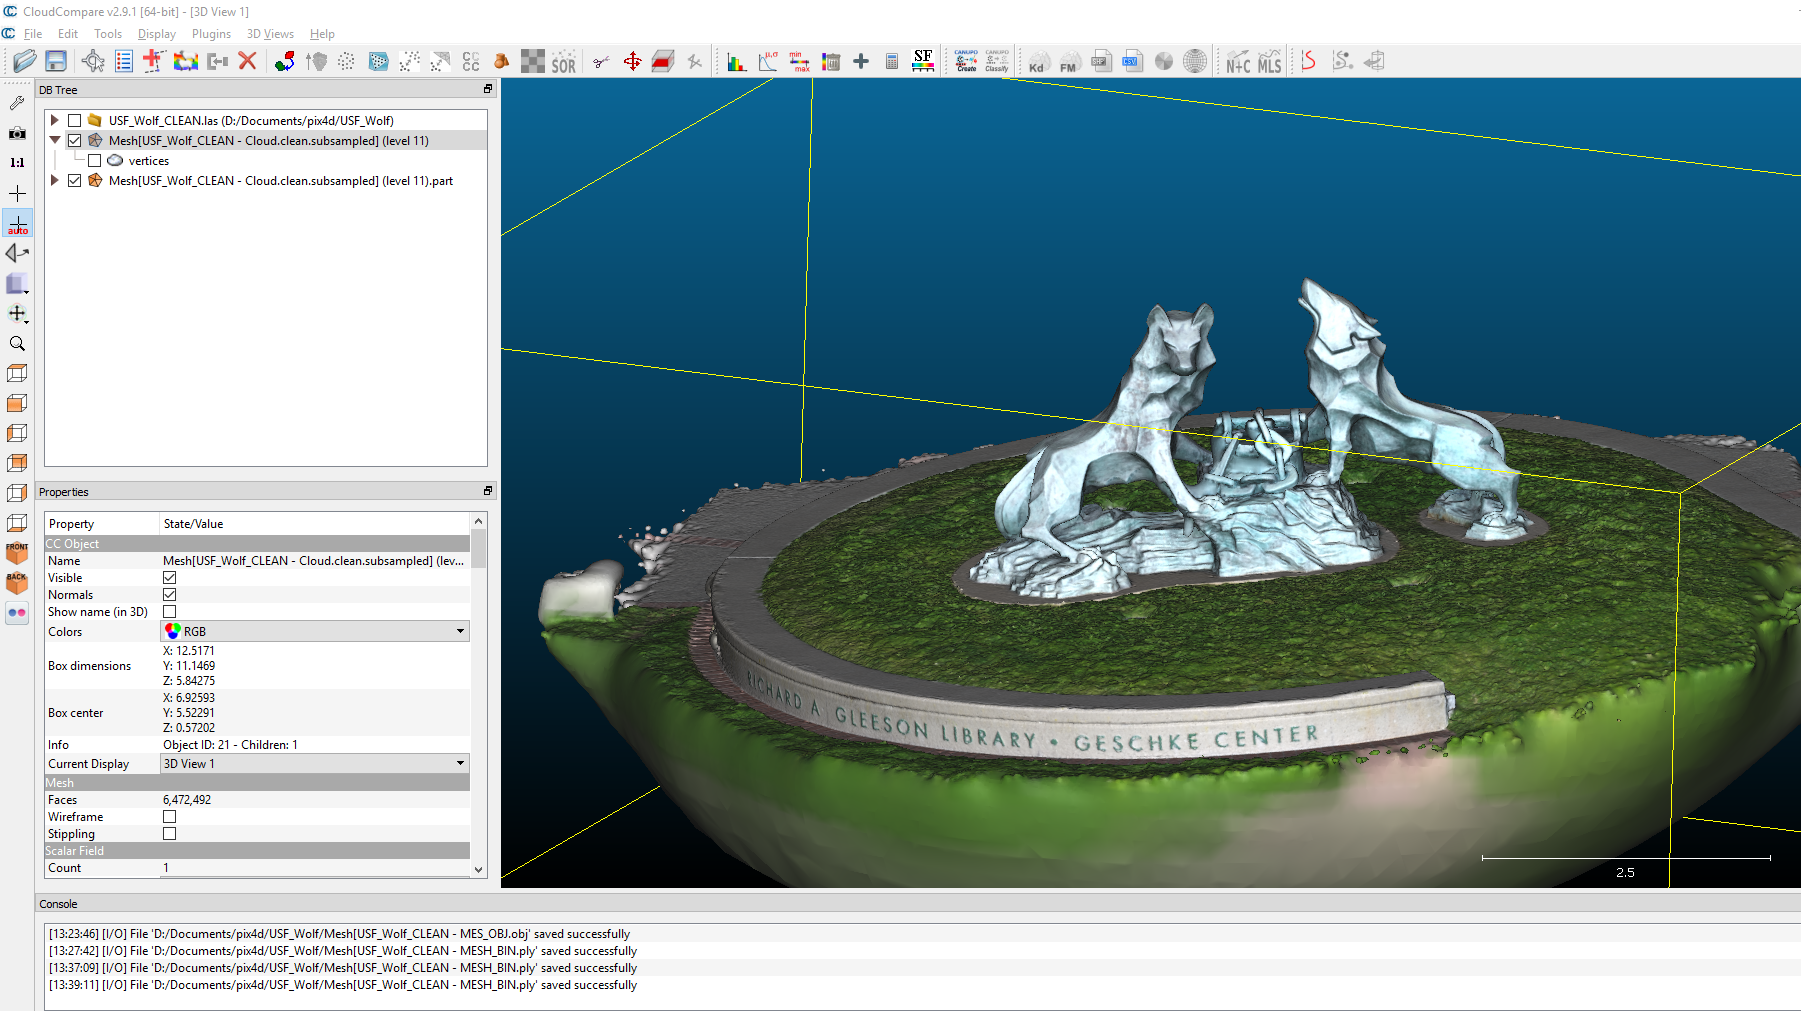Undock the Properties panel button
The image size is (1801, 1011).
click(488, 491)
